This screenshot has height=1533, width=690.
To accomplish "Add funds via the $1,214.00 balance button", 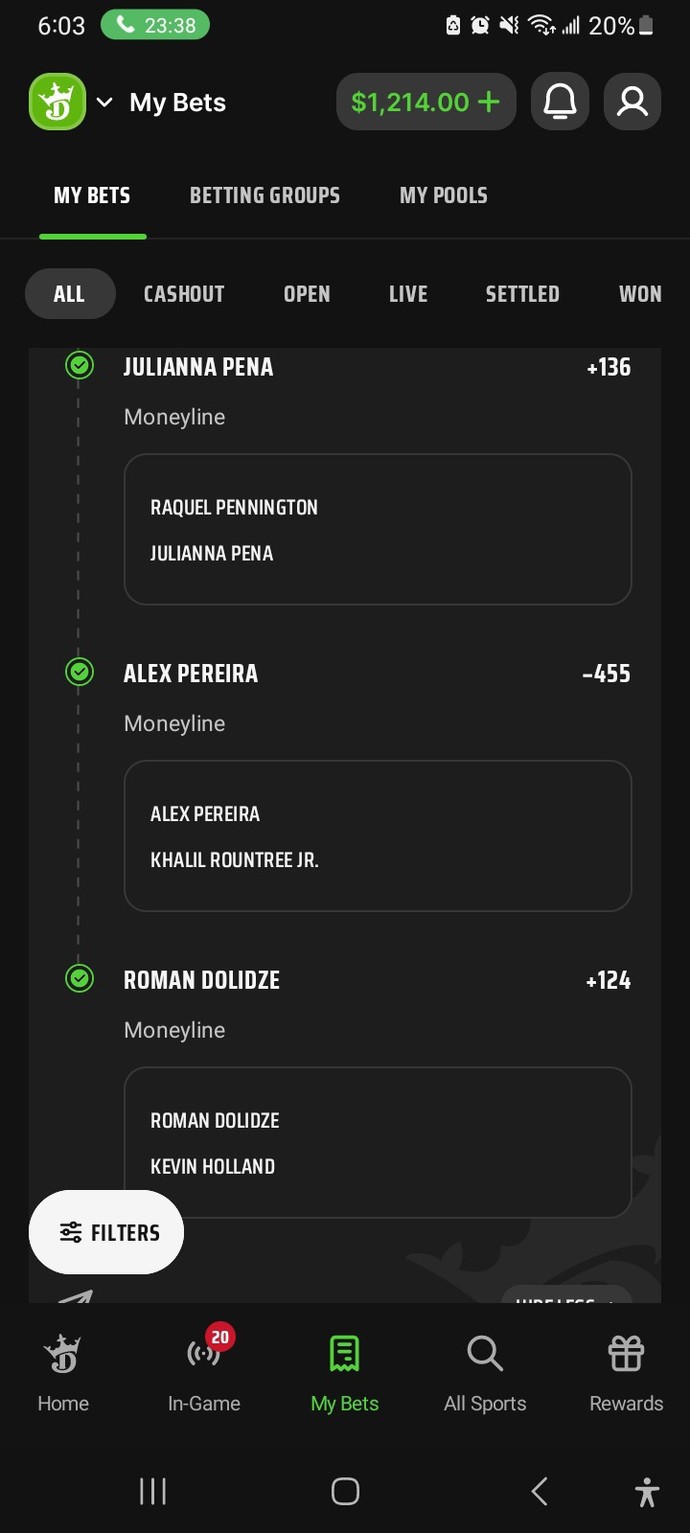I will click(426, 102).
